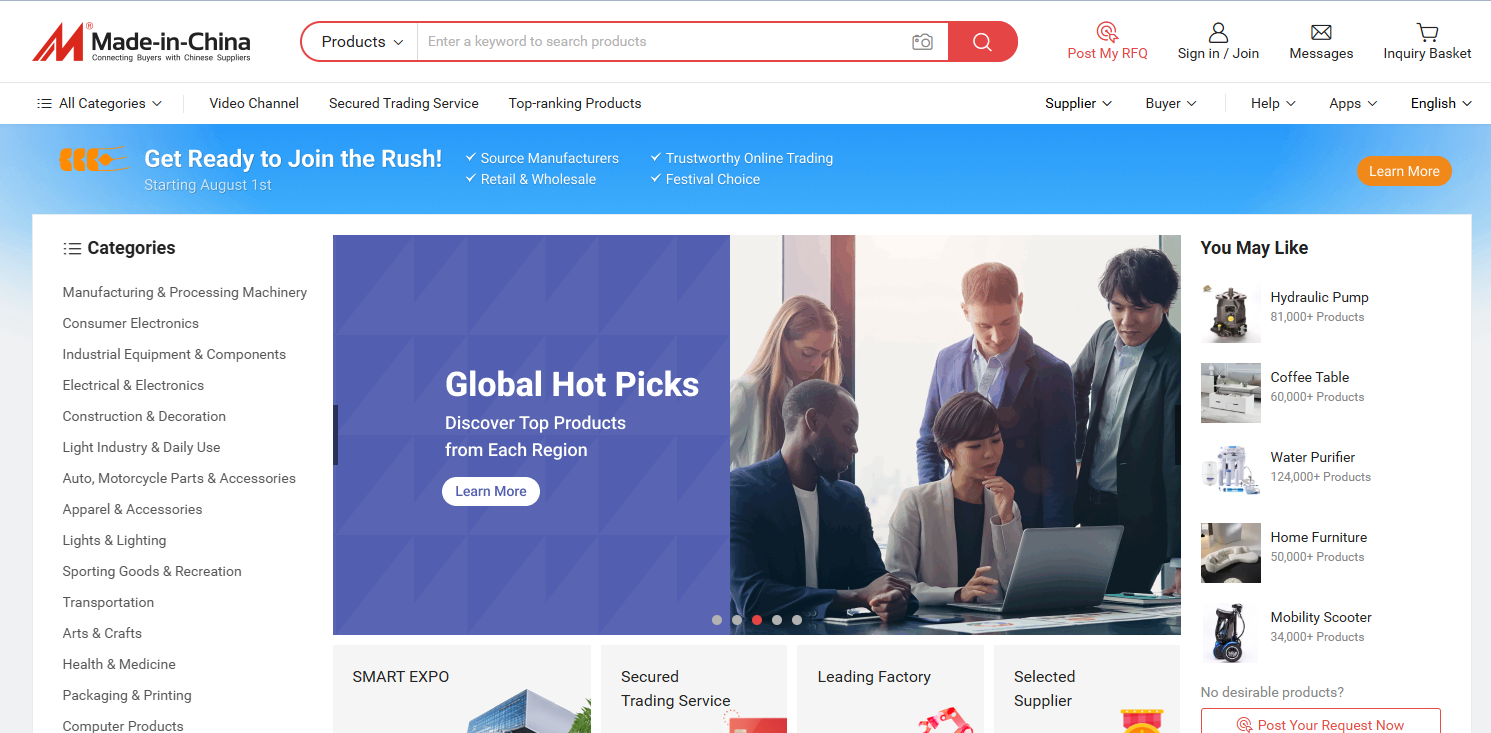Click the Post My RFQ target icon
This screenshot has width=1491, height=733.
tap(1107, 32)
